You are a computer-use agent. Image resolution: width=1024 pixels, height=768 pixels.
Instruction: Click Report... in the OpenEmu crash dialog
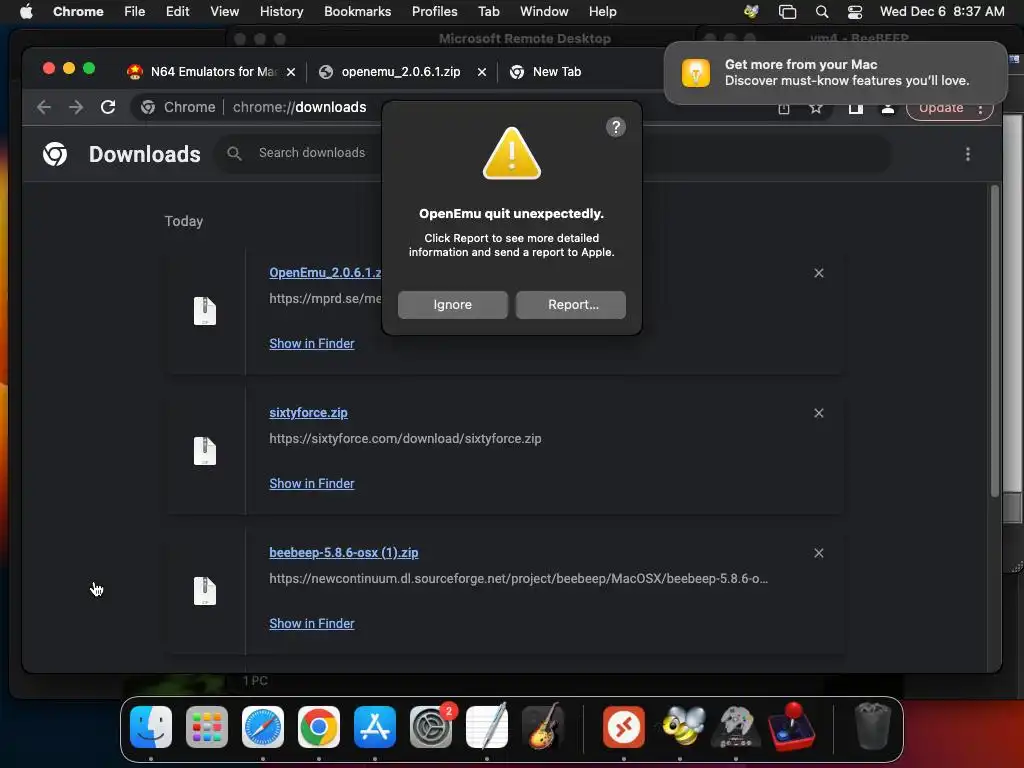click(571, 305)
